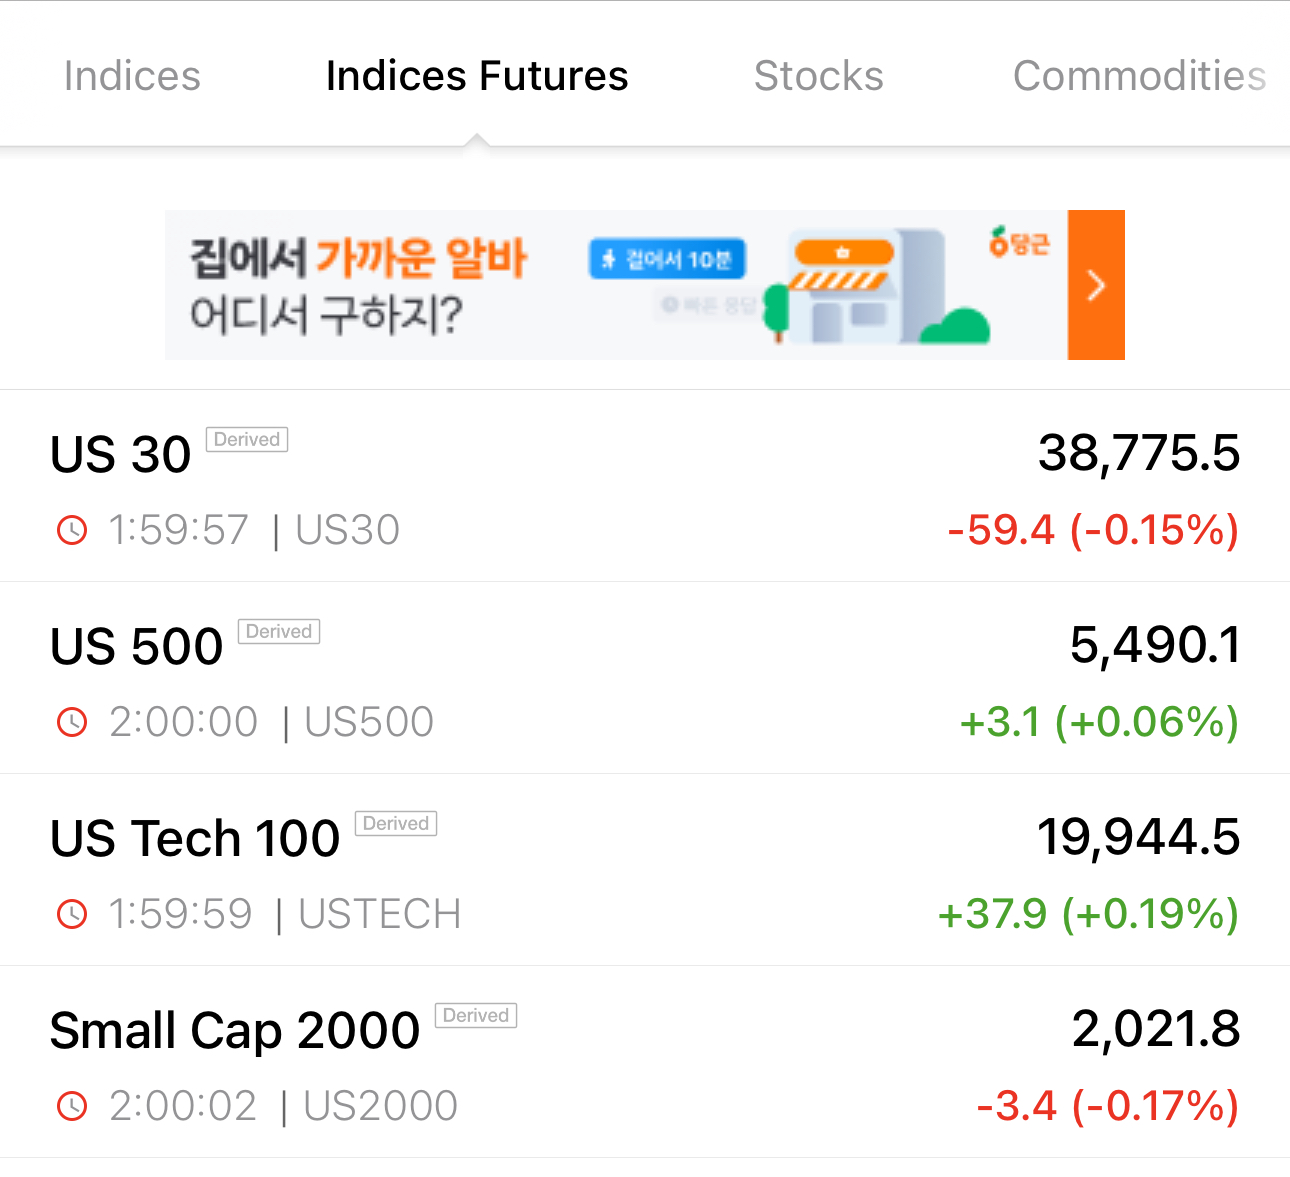Go to the Commodities tab
The height and width of the screenshot is (1177, 1290).
tap(1140, 76)
